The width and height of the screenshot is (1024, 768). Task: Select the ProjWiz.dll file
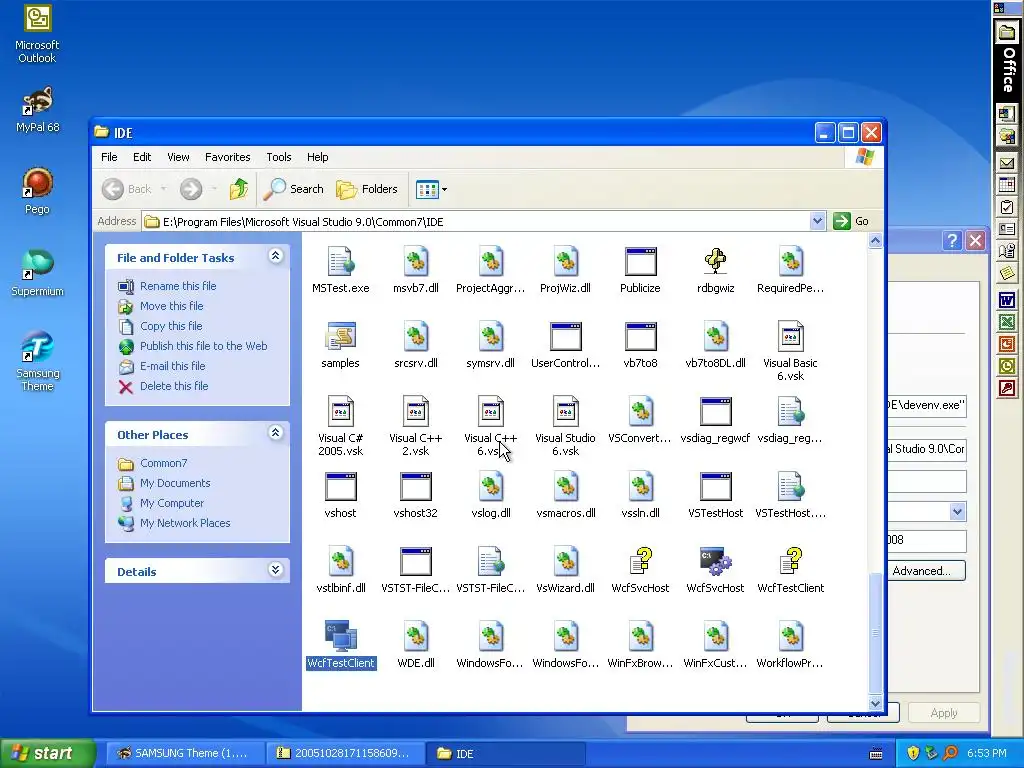(x=566, y=262)
